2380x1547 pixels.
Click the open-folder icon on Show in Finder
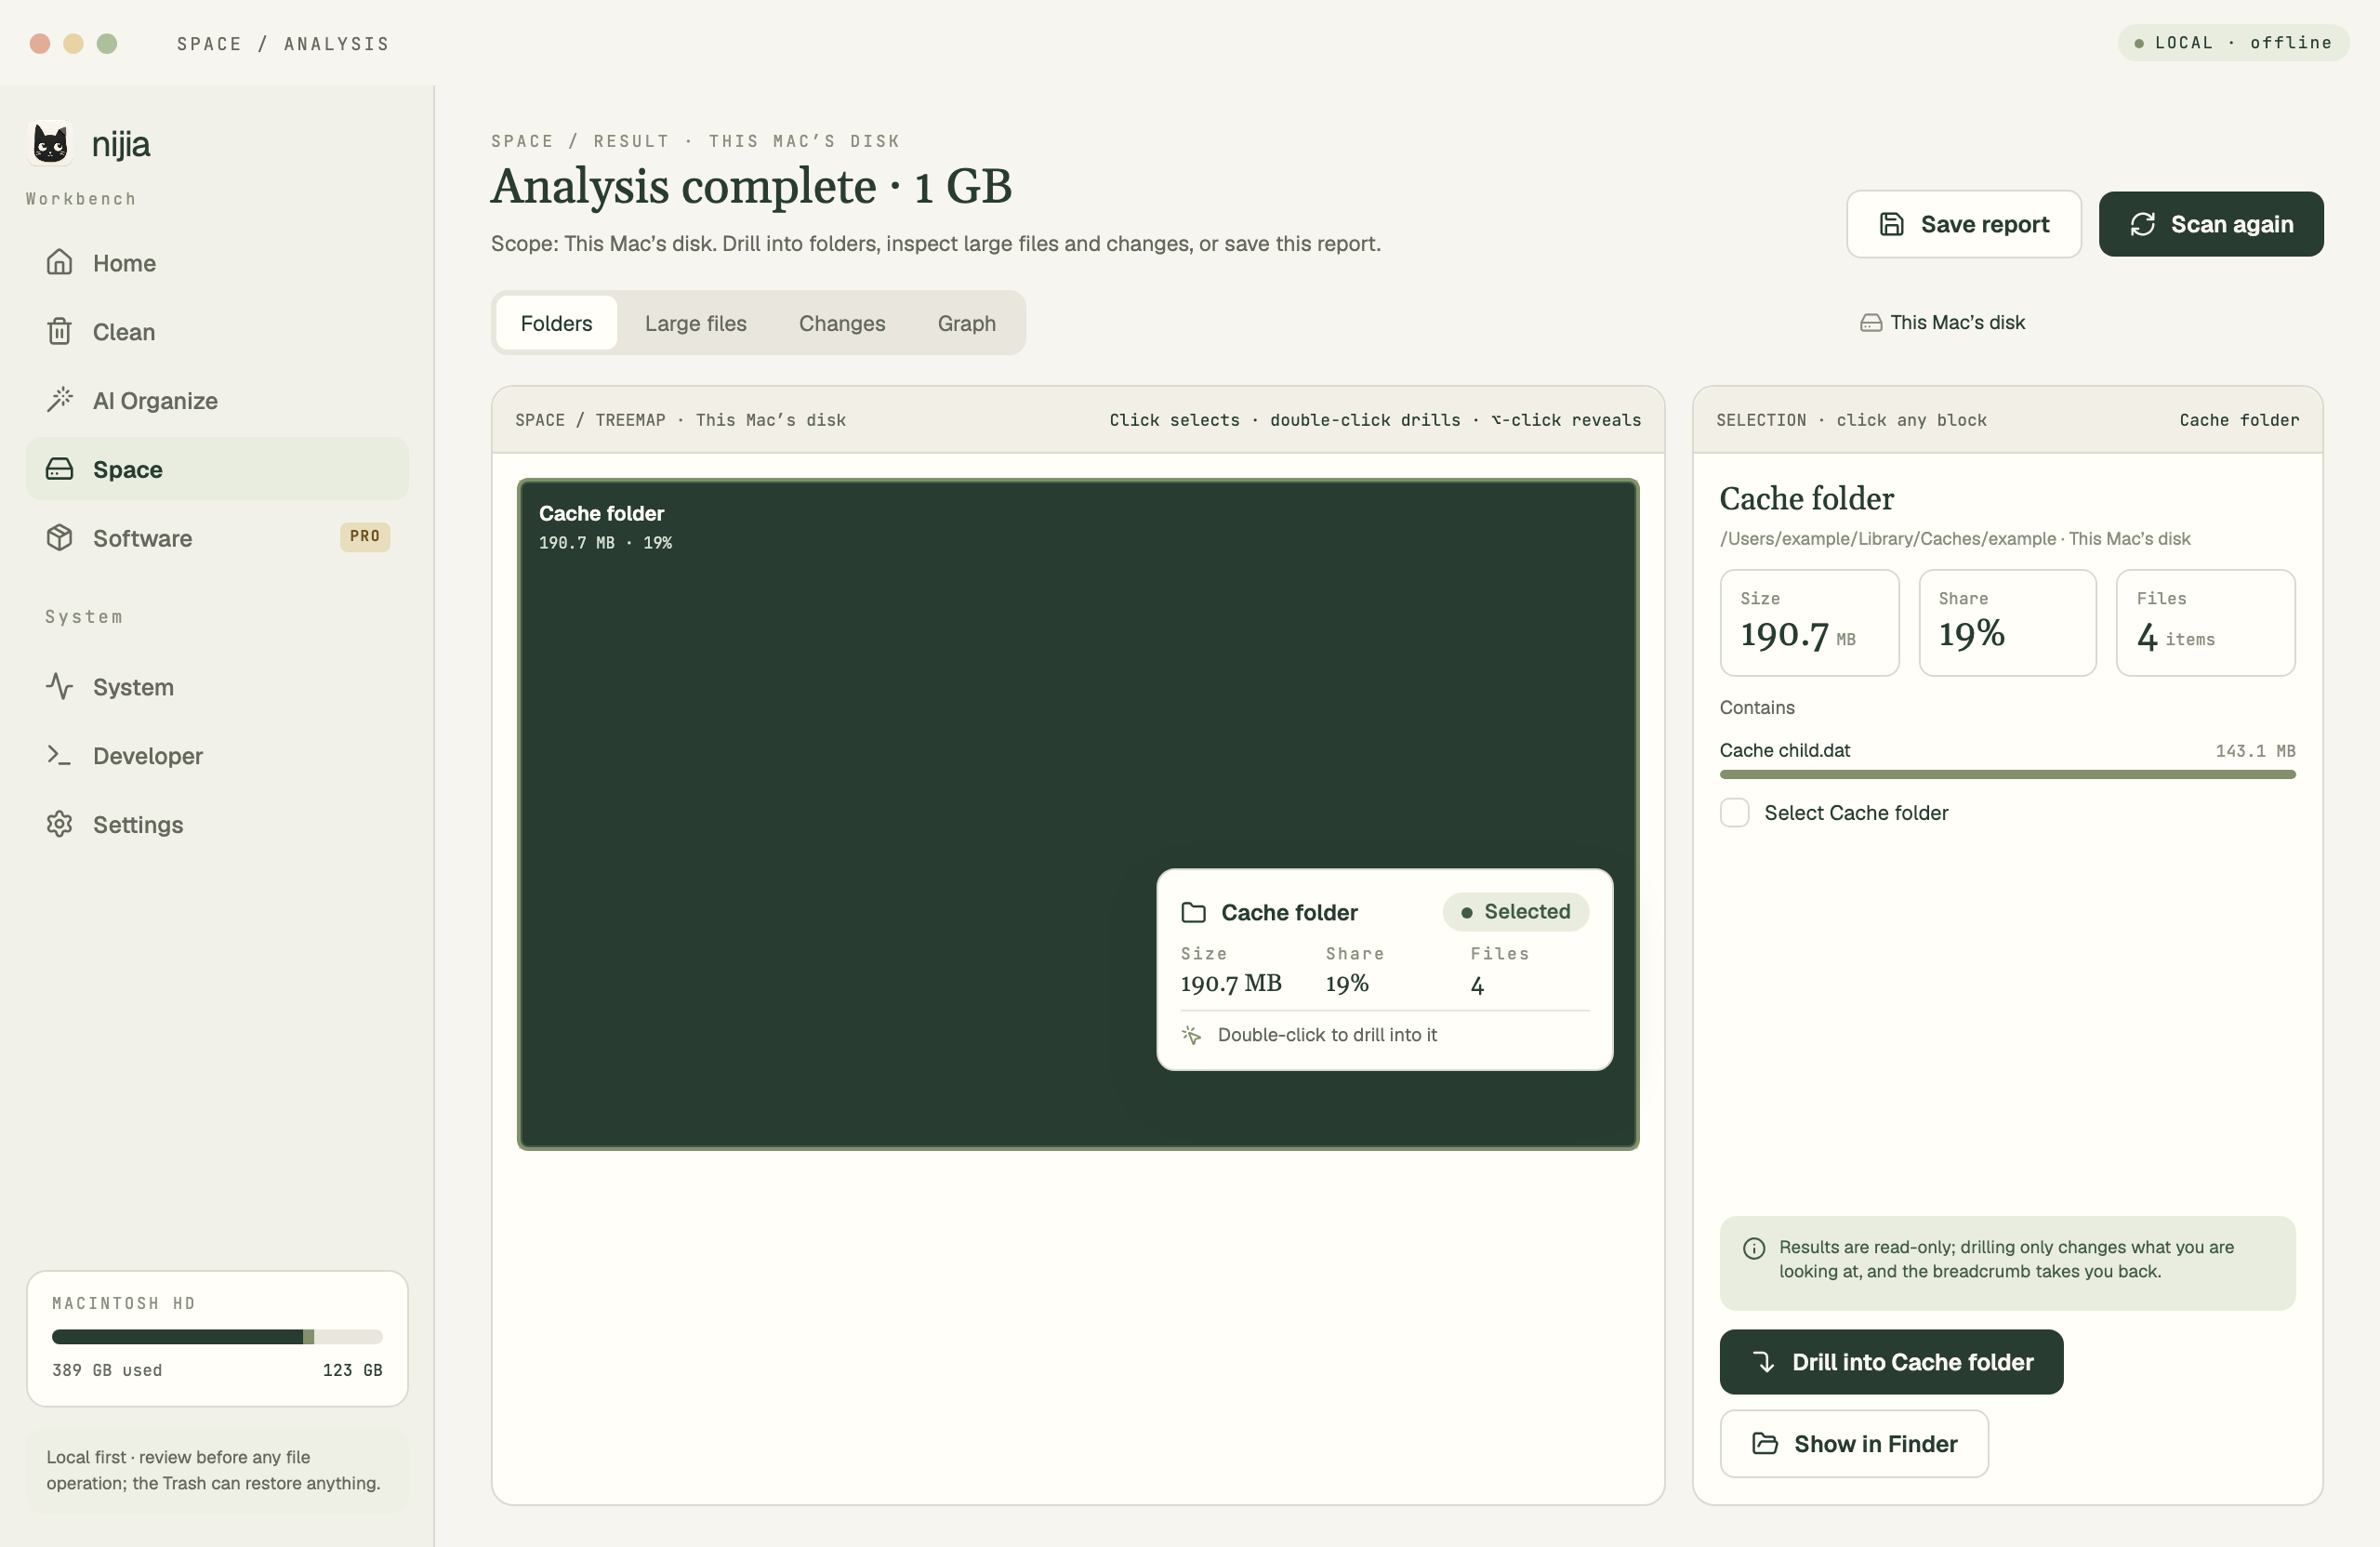pos(1765,1444)
